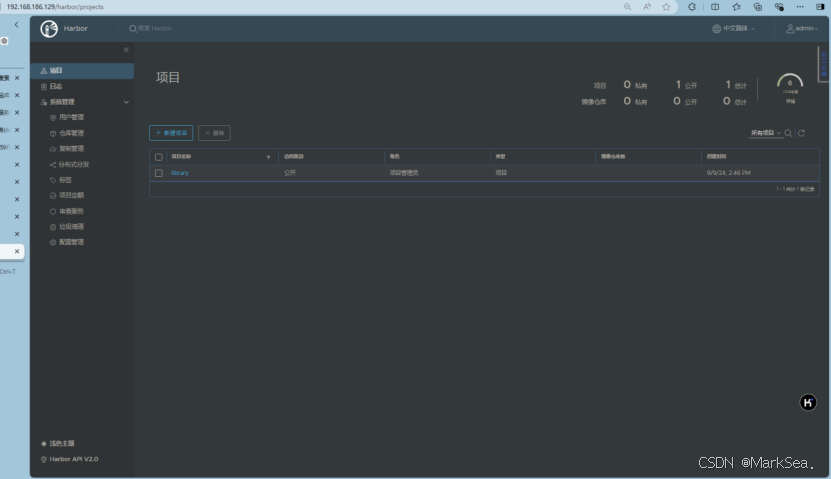Click the 删除 button
This screenshot has width=831, height=479.
214,133
